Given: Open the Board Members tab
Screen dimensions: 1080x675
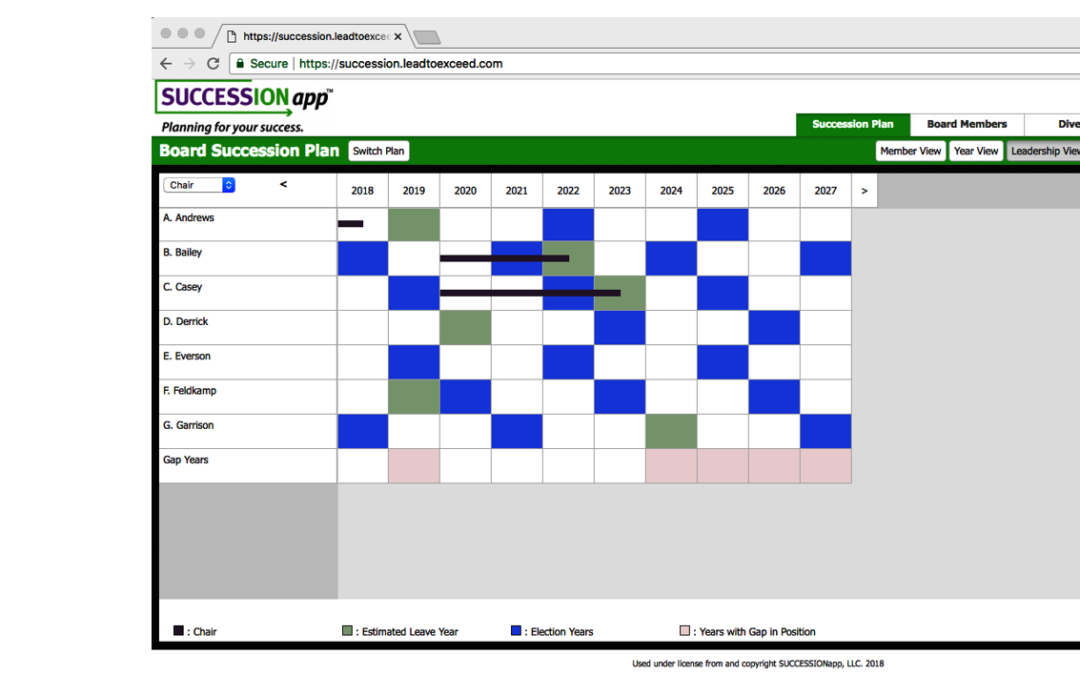Looking at the screenshot, I should [966, 125].
